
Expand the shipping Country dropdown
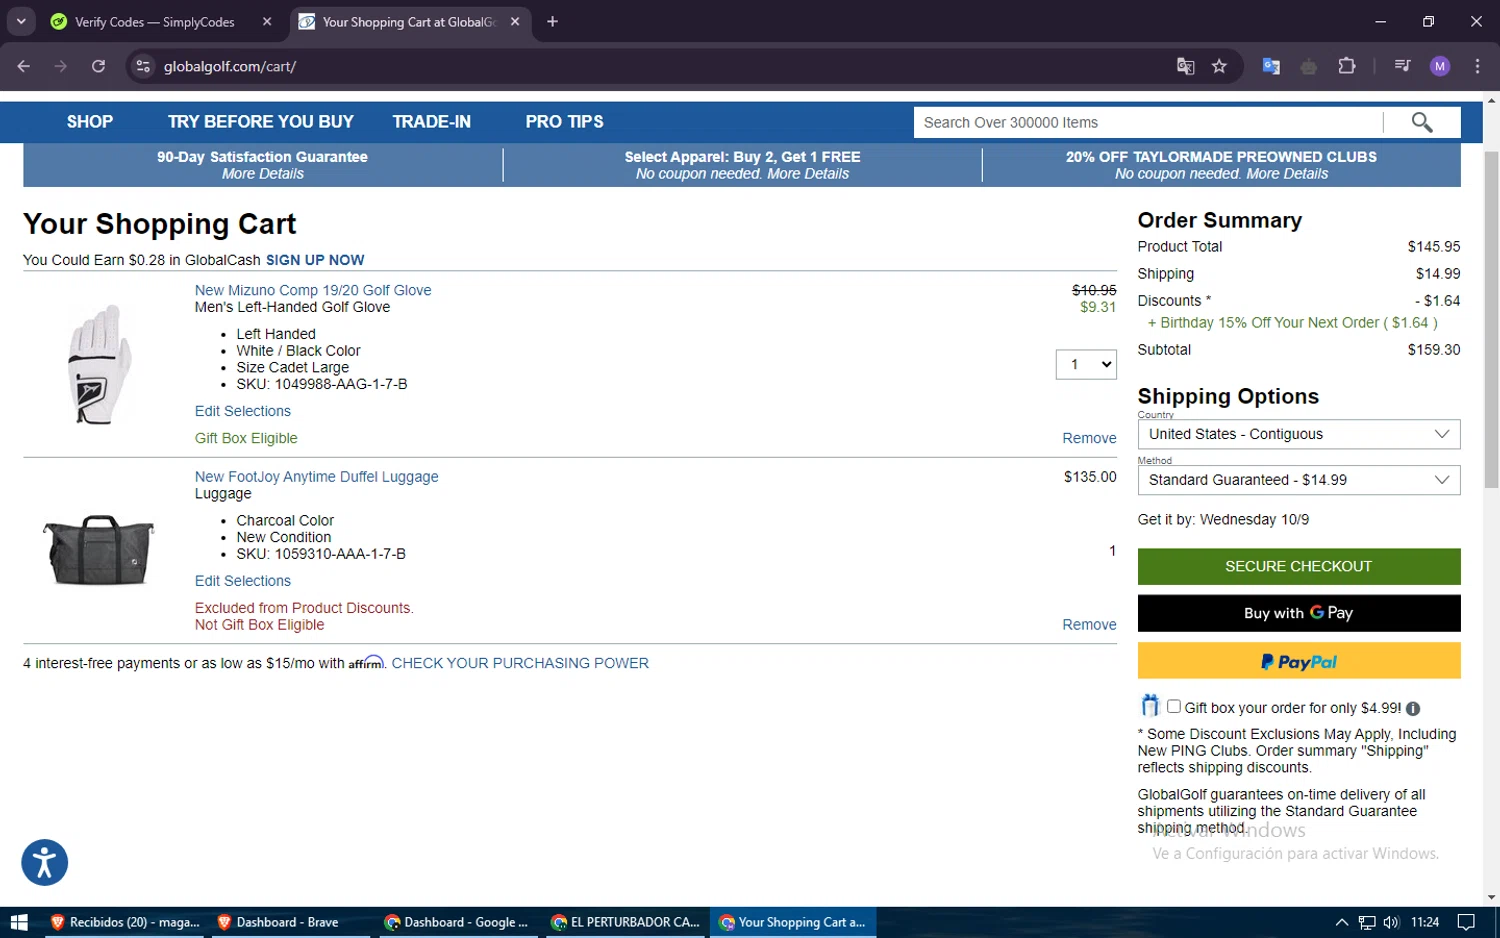click(x=1299, y=434)
